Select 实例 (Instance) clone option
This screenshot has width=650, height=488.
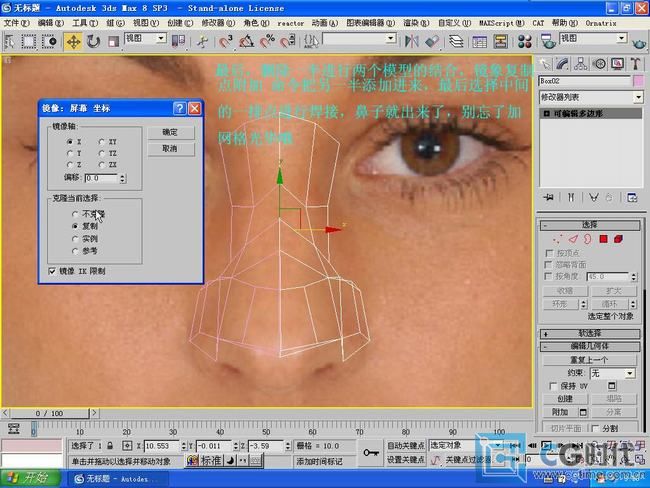pos(75,239)
